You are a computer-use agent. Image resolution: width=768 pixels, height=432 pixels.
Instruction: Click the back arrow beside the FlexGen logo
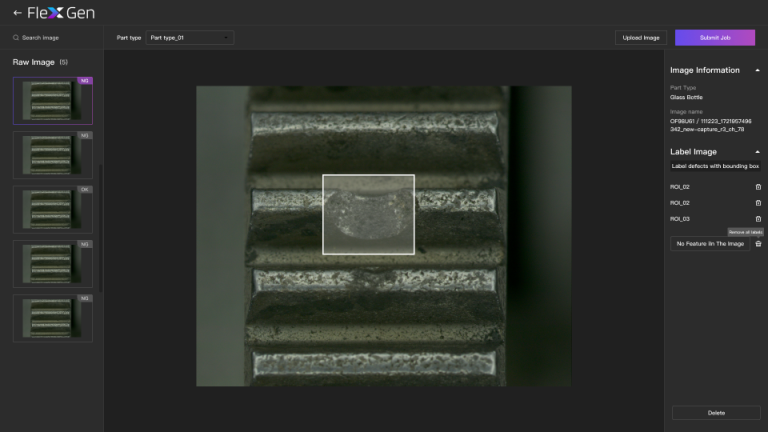click(x=17, y=13)
